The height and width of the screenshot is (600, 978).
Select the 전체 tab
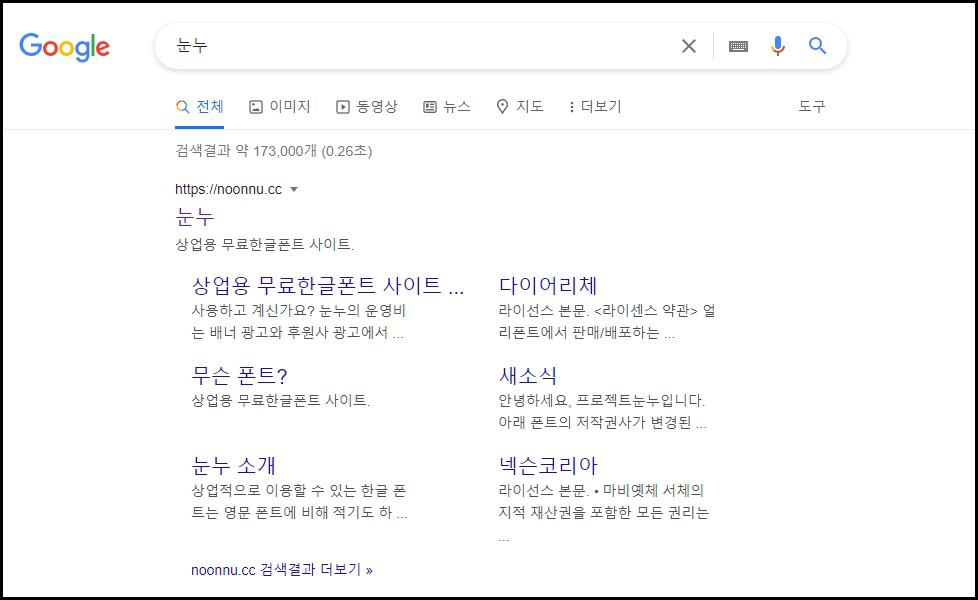click(x=200, y=107)
